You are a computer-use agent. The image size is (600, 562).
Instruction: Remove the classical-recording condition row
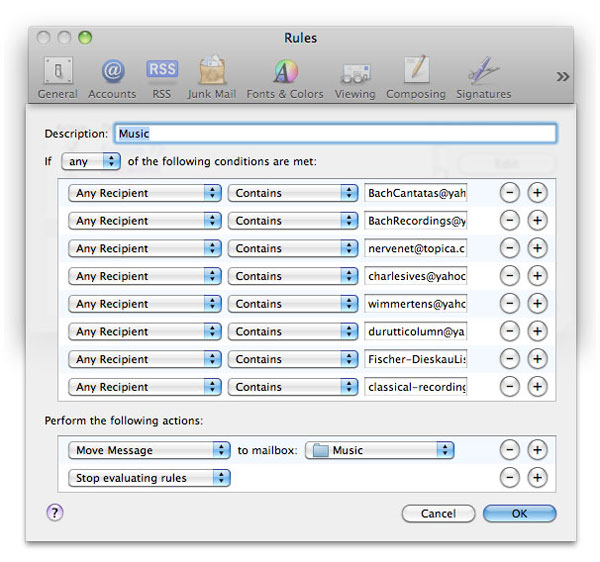[x=510, y=386]
